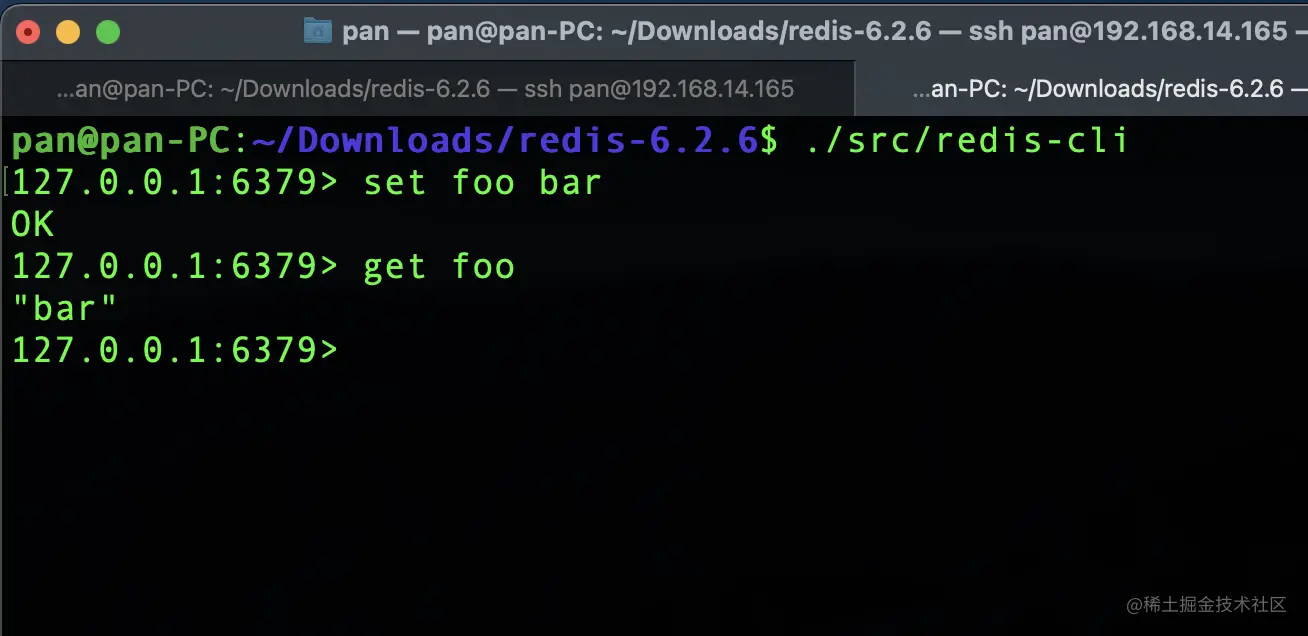The height and width of the screenshot is (636, 1308).
Task: Click the dollar sign in the shell prompt
Action: [769, 141]
